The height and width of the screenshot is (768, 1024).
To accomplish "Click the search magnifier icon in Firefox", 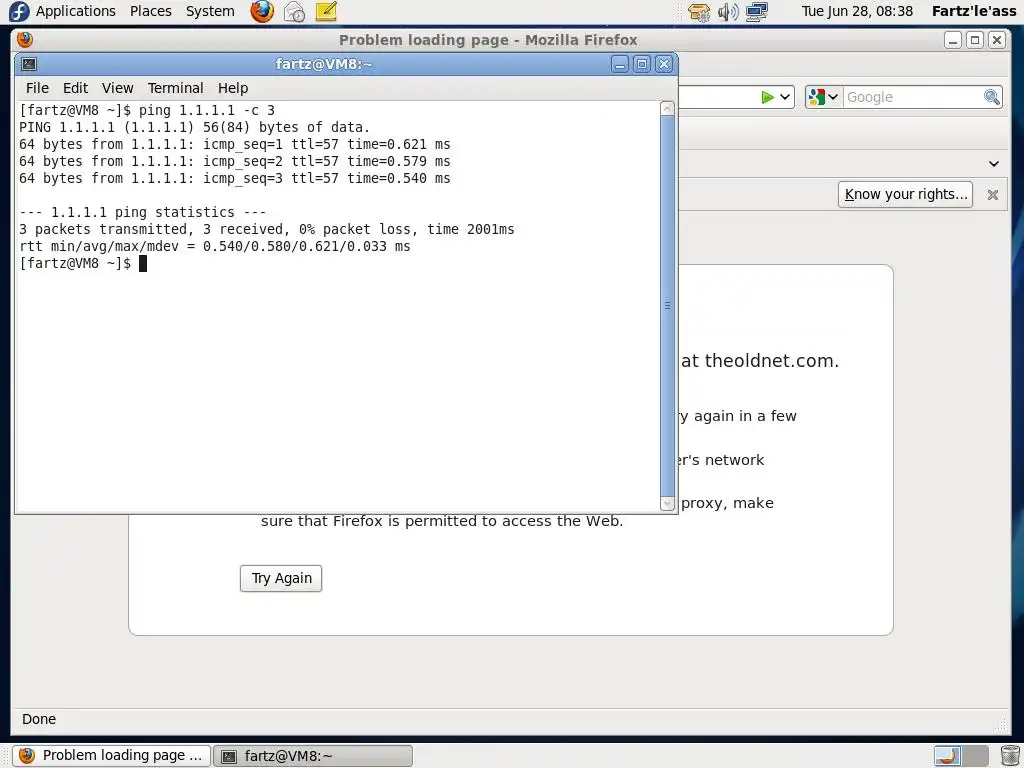I will [x=991, y=97].
